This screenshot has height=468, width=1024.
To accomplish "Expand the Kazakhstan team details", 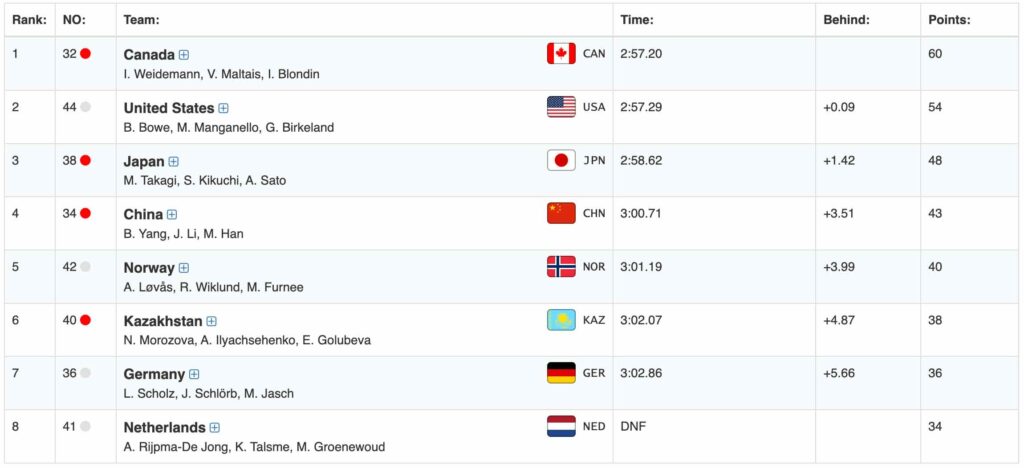I will 211,321.
